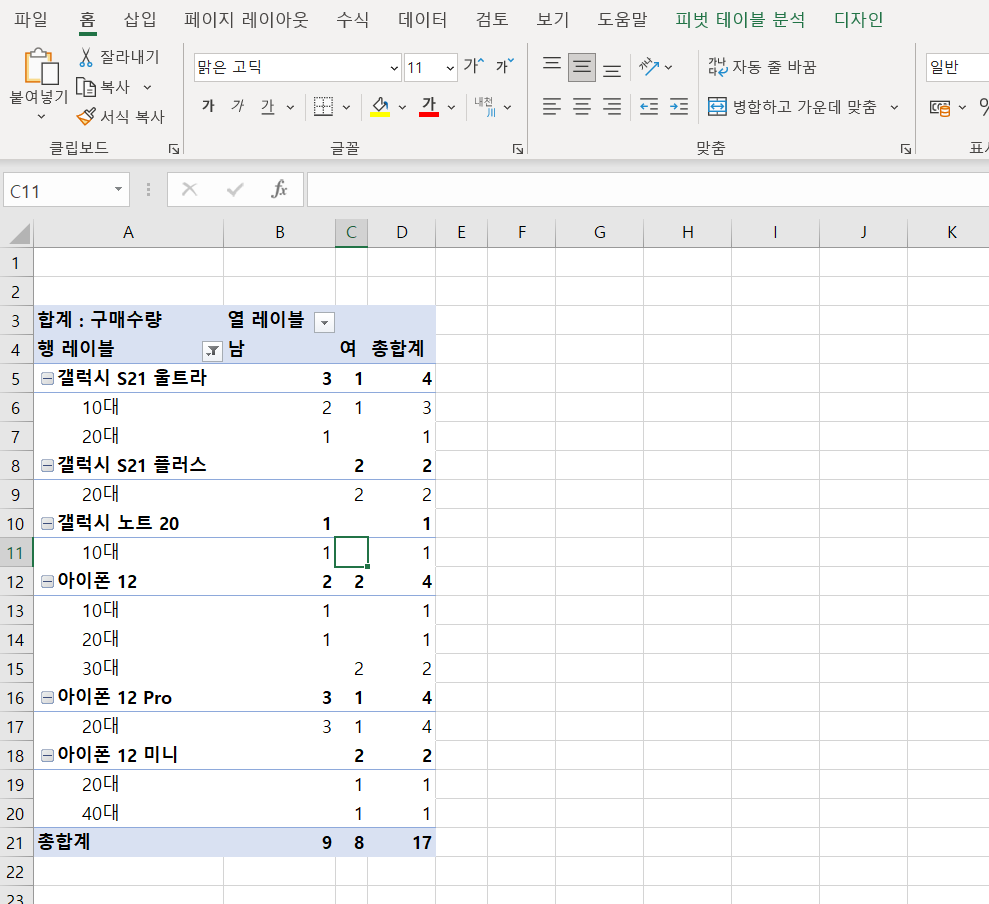Open column labels (열 레이블) filter dropdown
This screenshot has width=989, height=904.
coord(324,322)
